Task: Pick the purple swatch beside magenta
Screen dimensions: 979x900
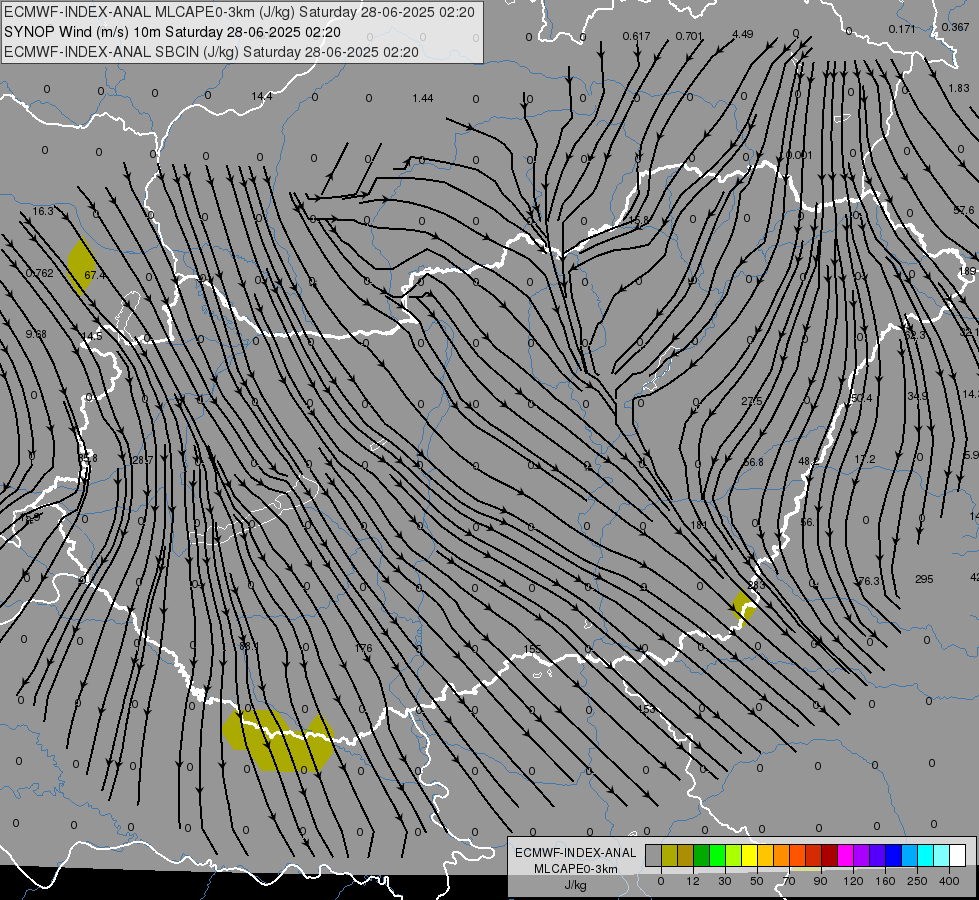Action: tap(862, 856)
